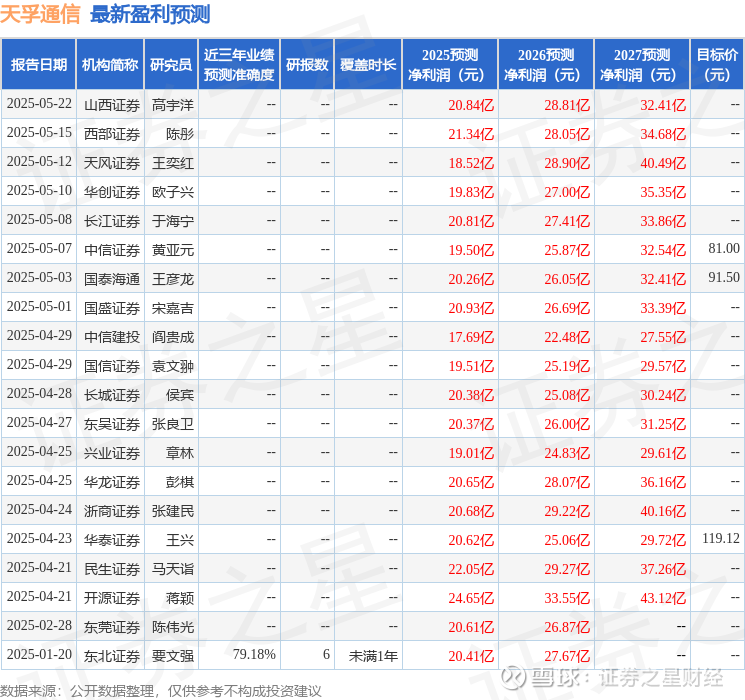Click analyst name 章林

tap(180, 453)
